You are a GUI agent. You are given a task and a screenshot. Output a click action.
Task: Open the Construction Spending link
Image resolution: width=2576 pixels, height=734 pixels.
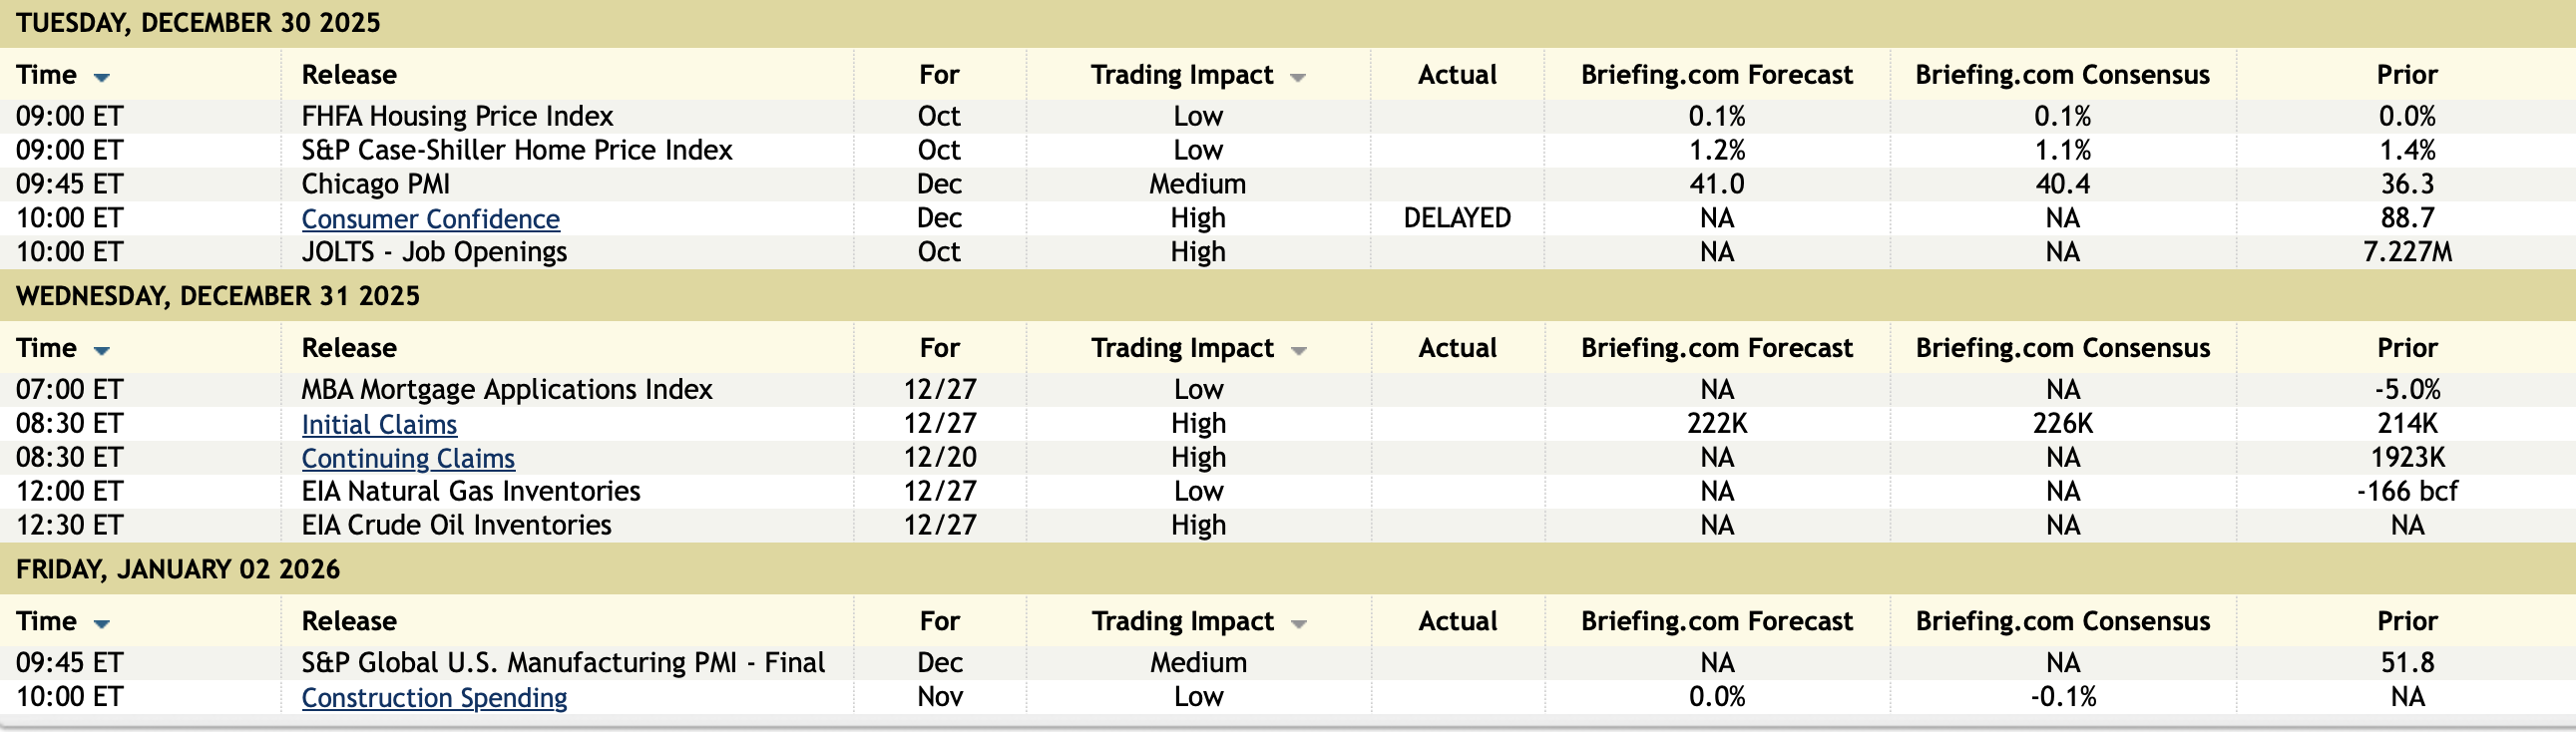click(434, 697)
